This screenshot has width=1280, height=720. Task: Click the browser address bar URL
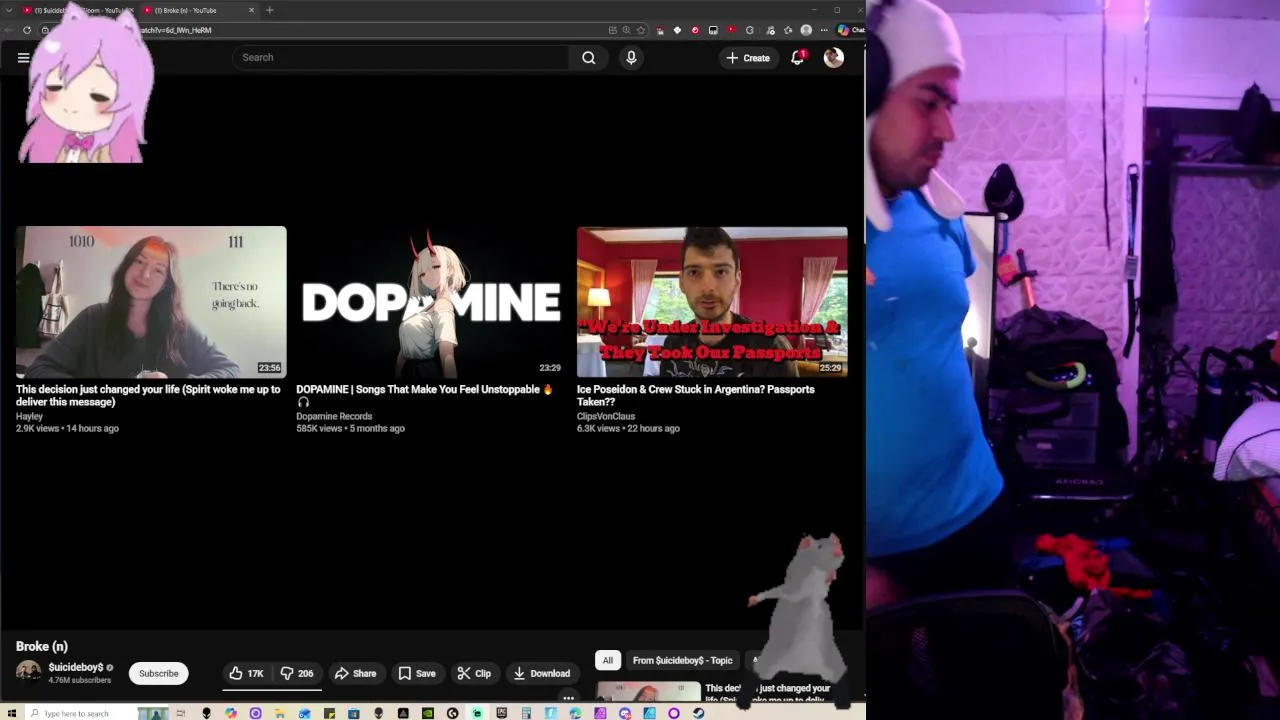tap(175, 30)
